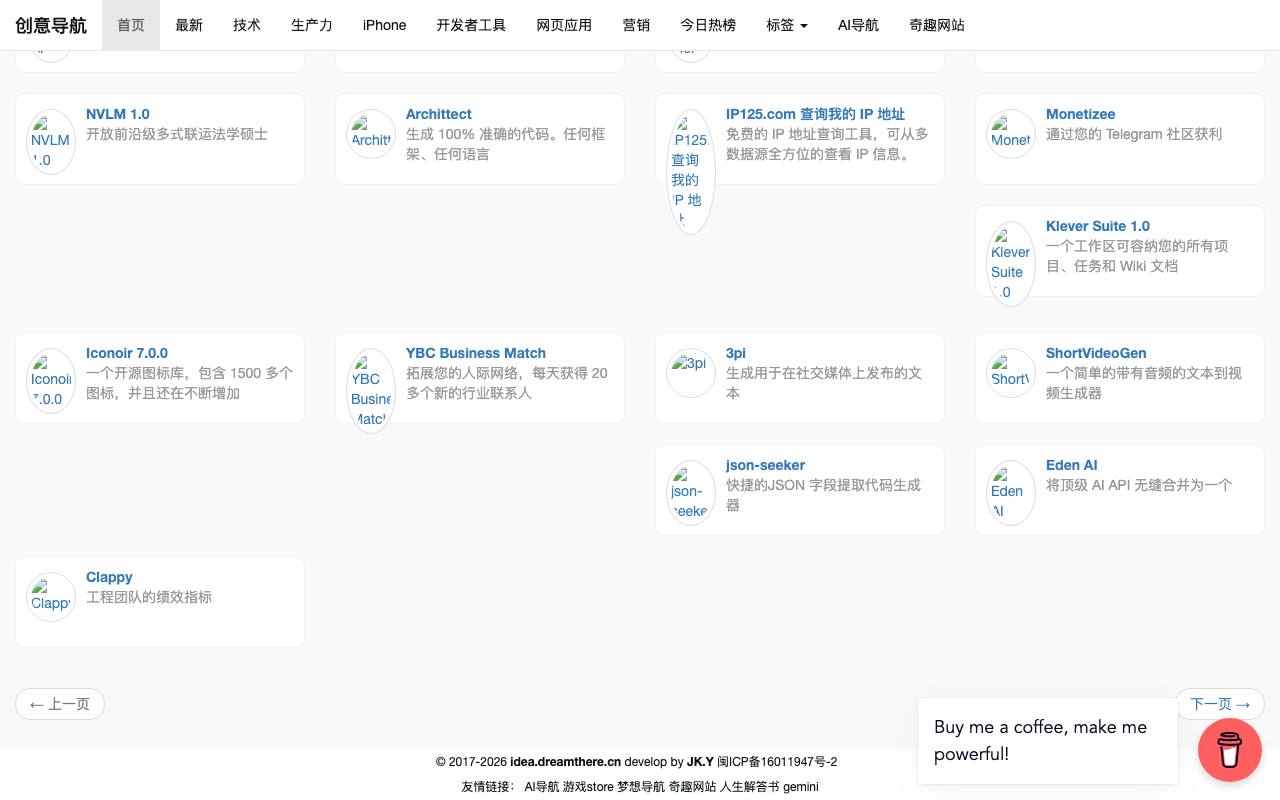Go to previous page with 上一页
1280x800 pixels.
(x=60, y=704)
